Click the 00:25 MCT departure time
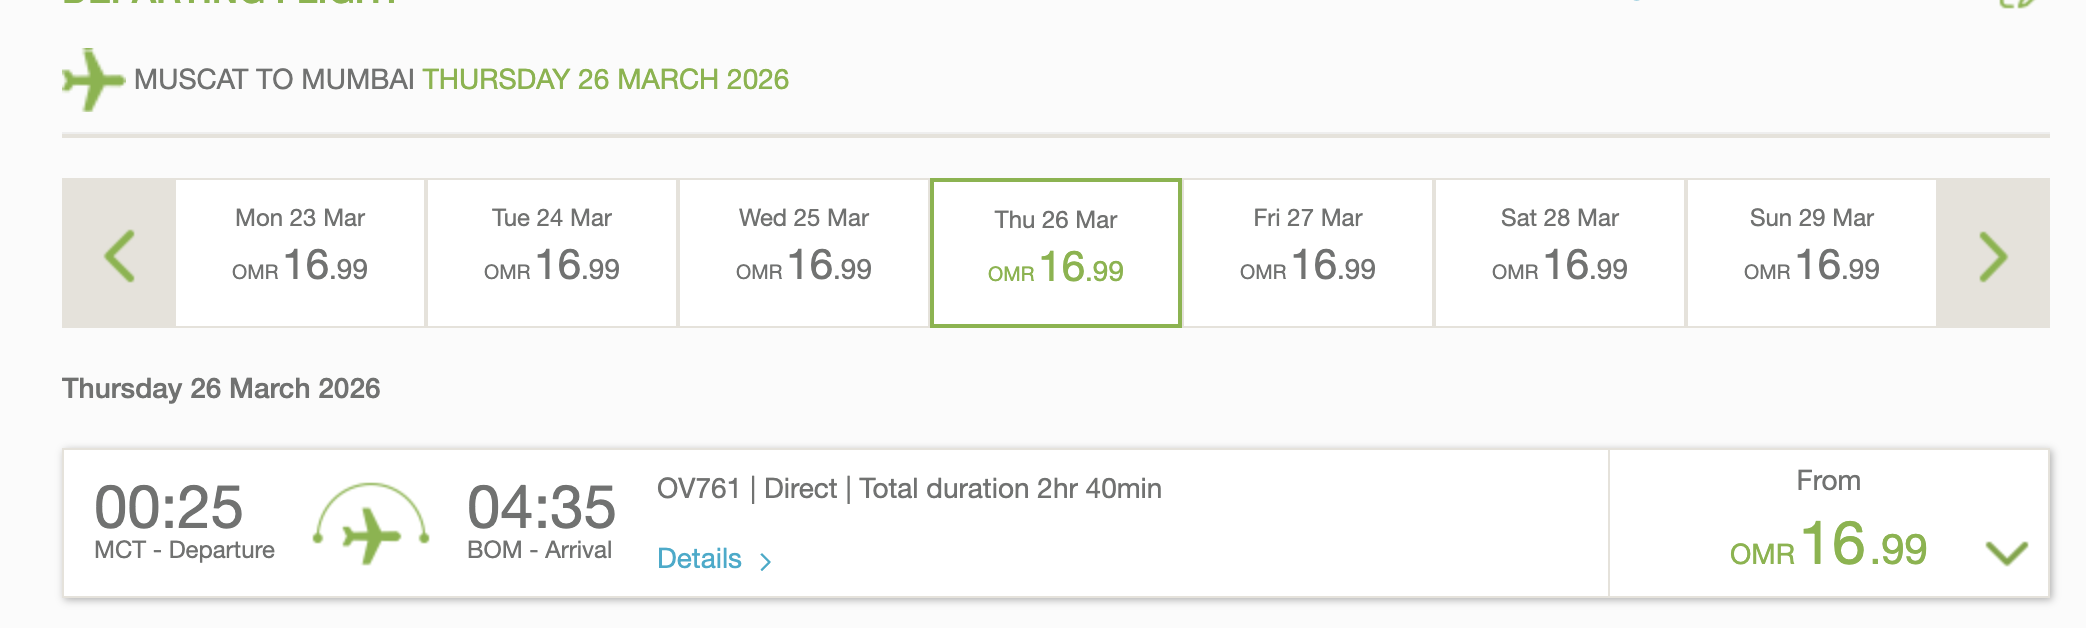Screen dimensions: 2086x628 [x=170, y=508]
